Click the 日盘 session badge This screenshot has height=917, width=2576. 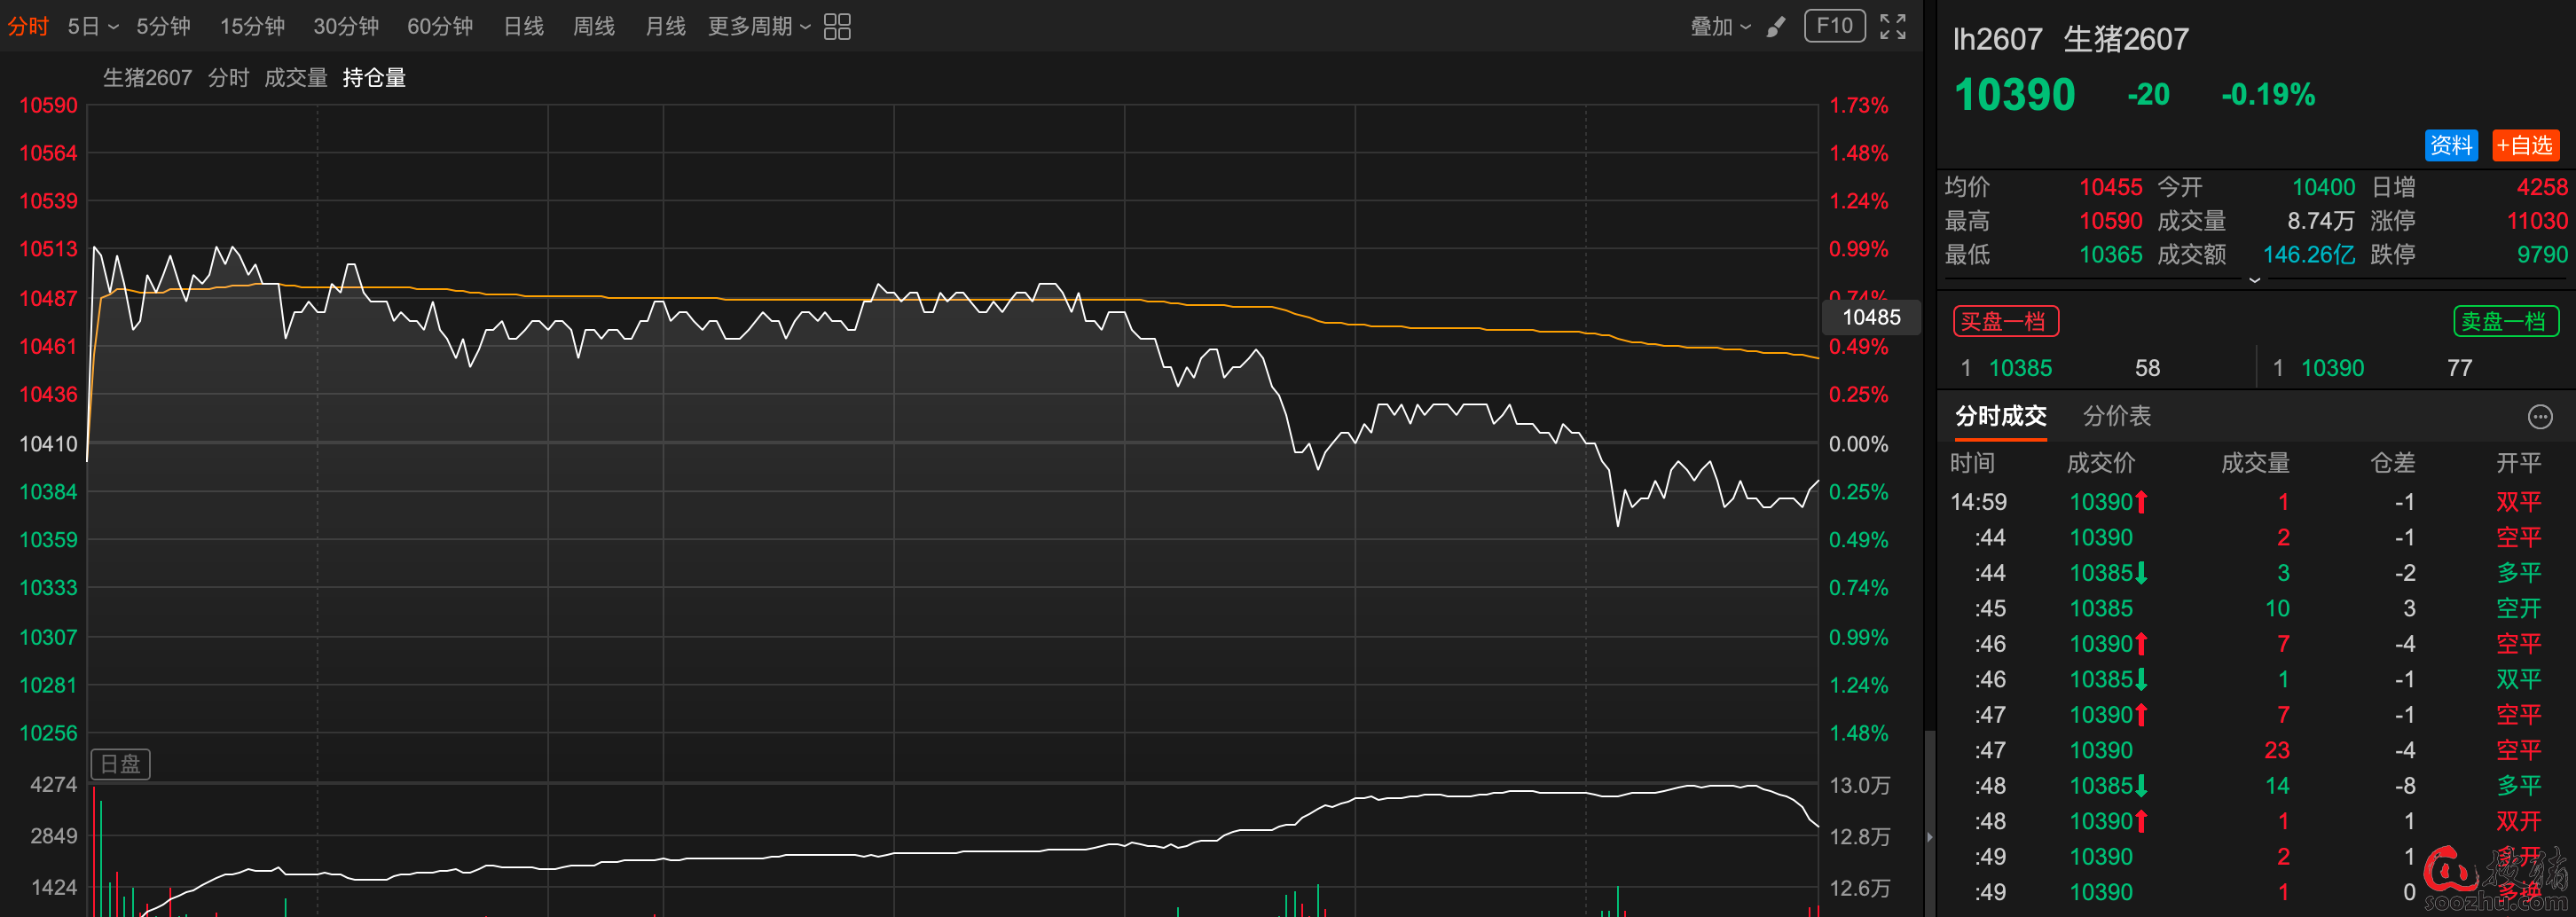(x=120, y=764)
